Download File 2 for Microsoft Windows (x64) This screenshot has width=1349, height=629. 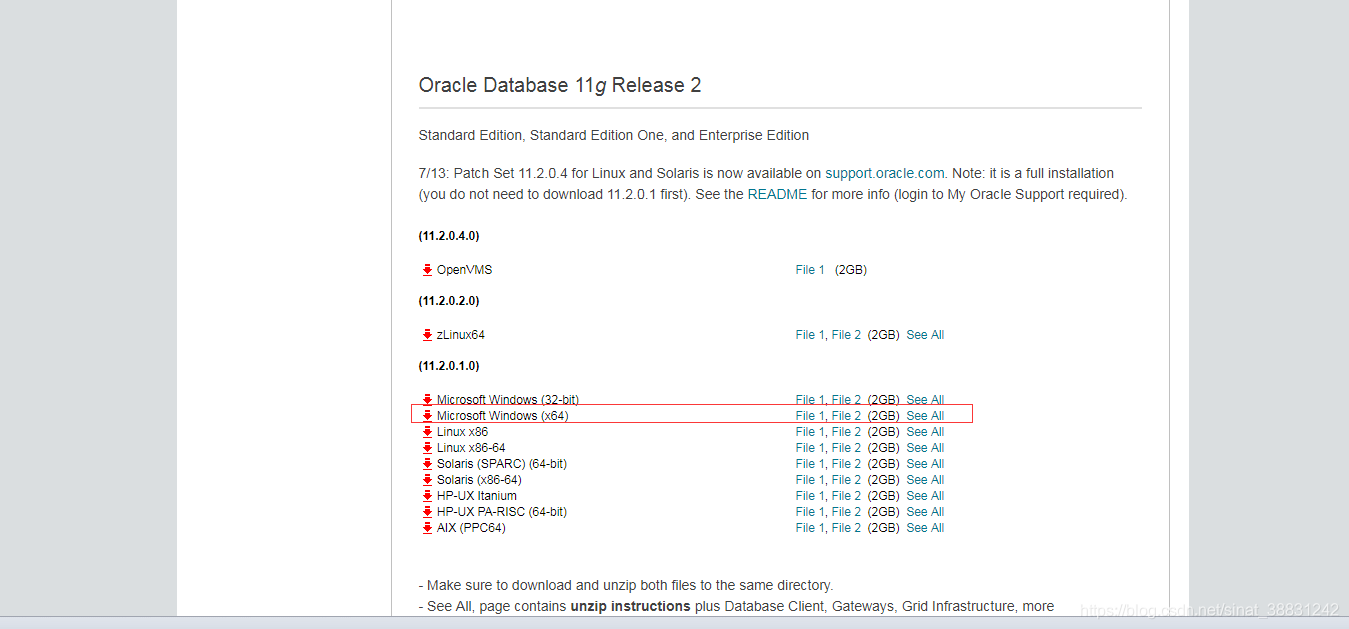coord(846,416)
